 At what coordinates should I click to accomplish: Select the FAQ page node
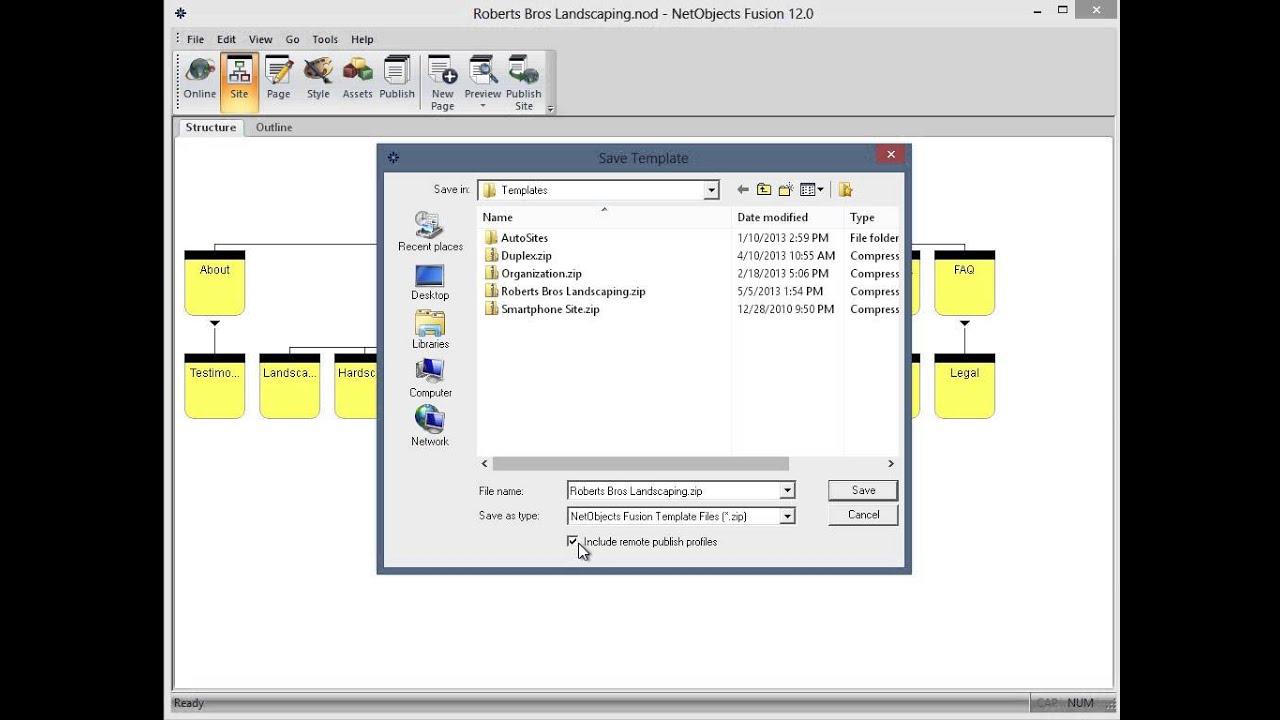coord(964,283)
